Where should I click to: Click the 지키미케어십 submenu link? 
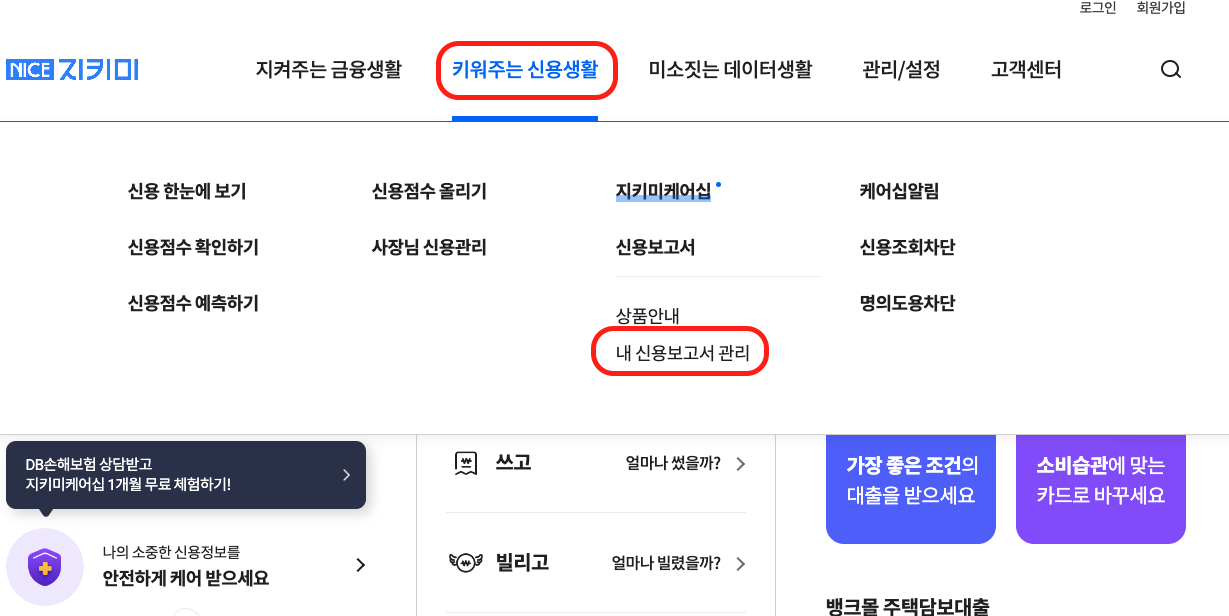(x=662, y=192)
